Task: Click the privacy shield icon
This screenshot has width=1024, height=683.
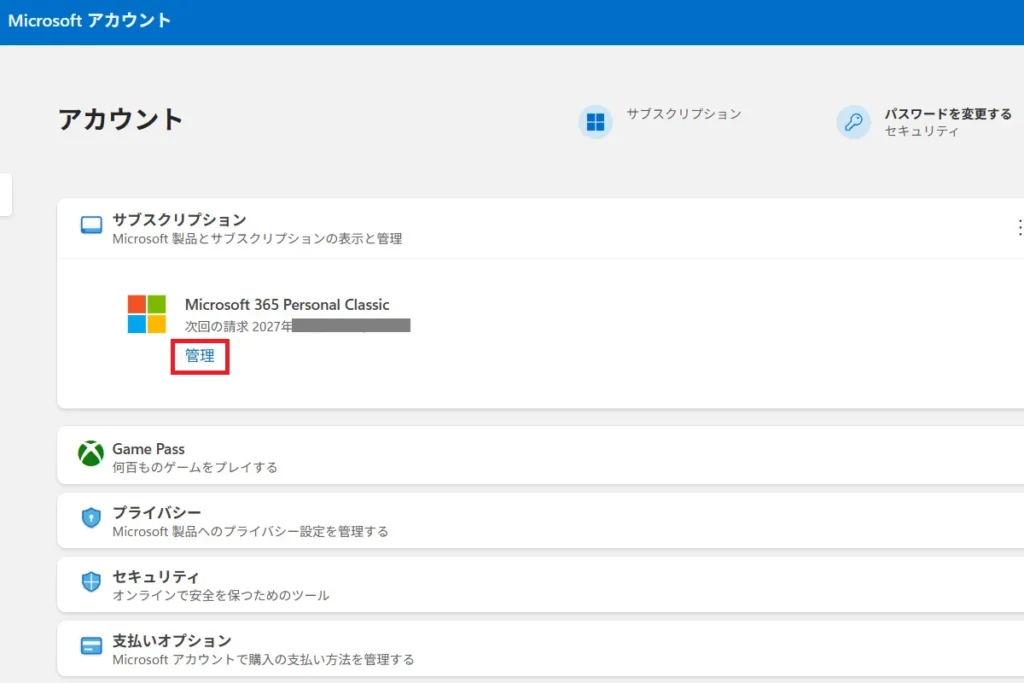Action: 91,518
